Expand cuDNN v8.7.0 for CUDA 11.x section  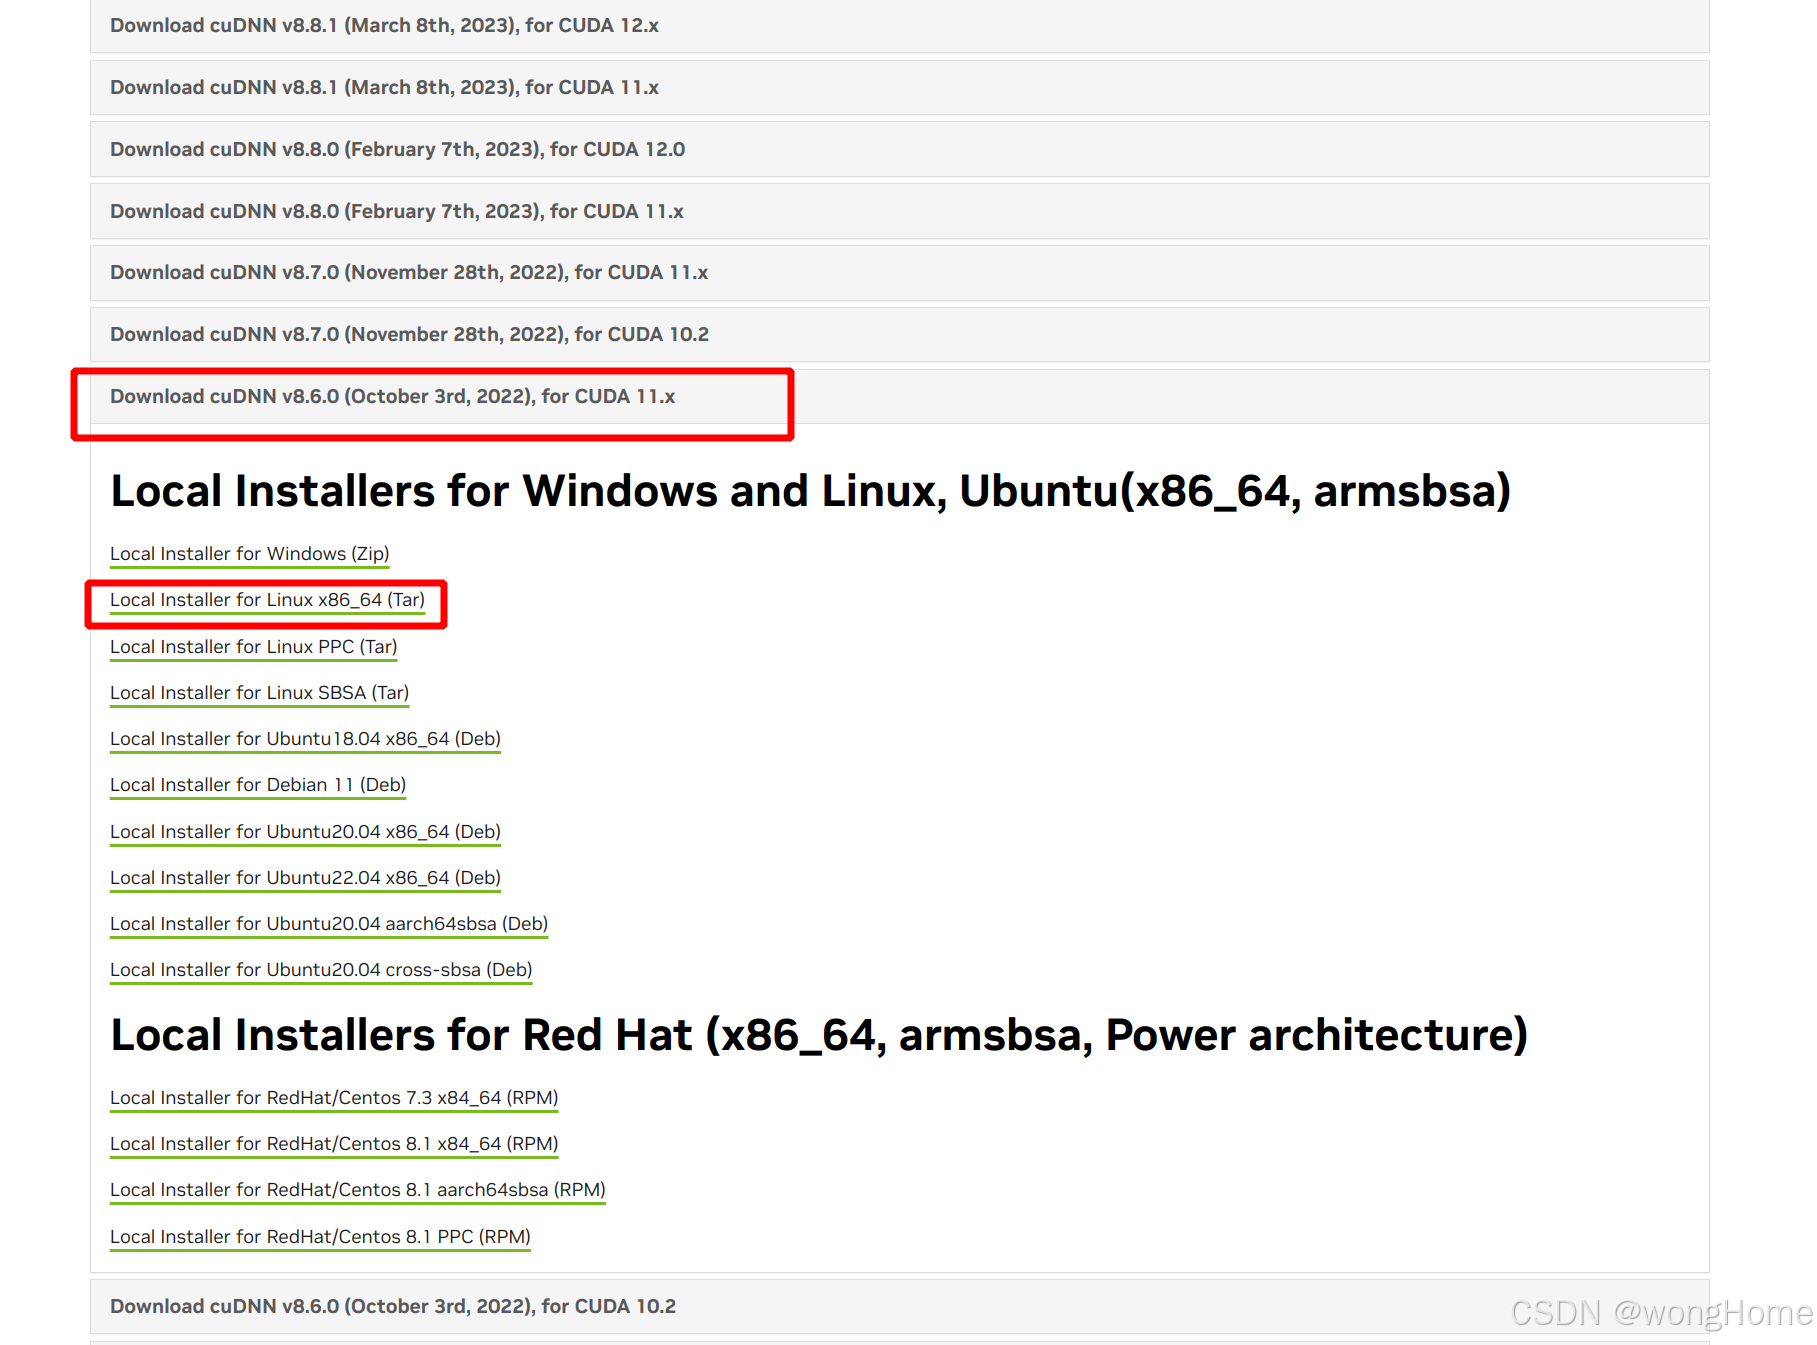(x=899, y=272)
